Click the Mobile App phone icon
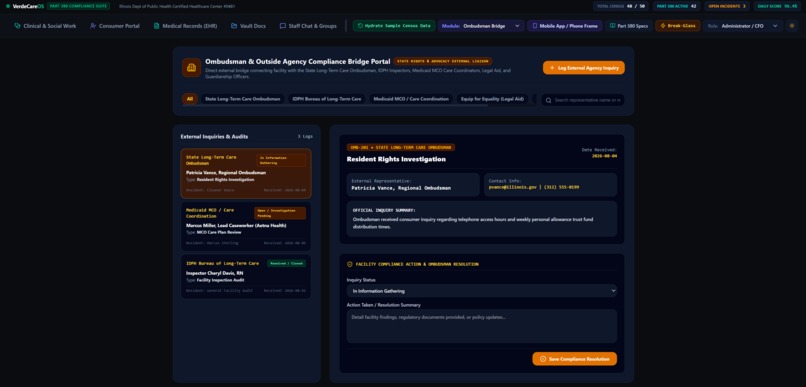 [535, 26]
